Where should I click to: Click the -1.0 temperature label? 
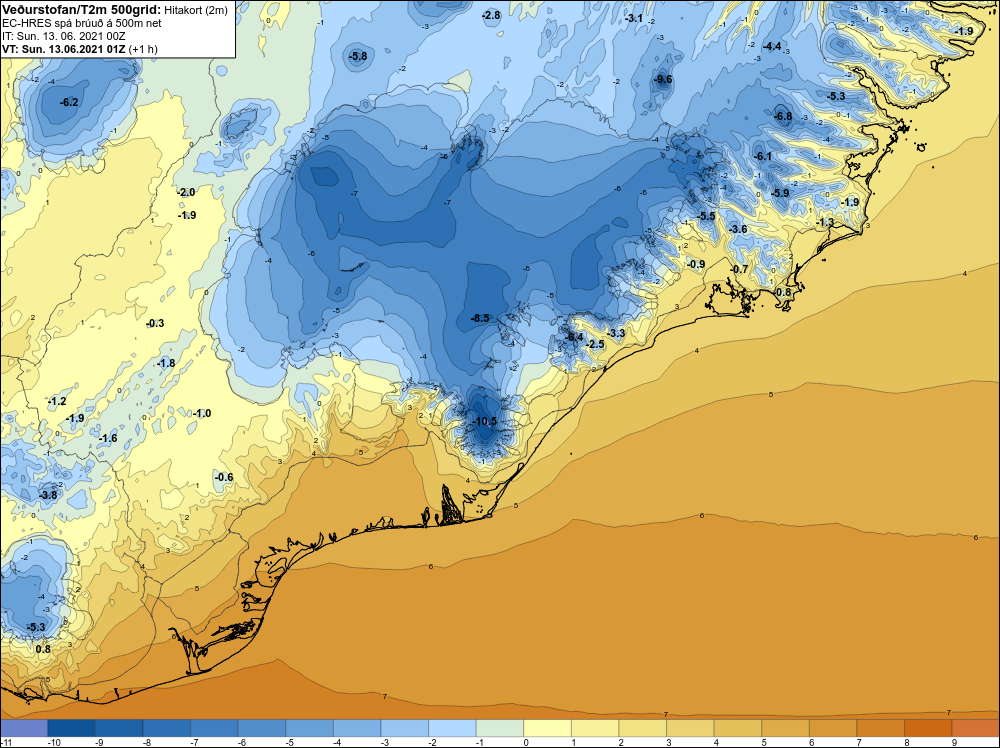tap(202, 413)
